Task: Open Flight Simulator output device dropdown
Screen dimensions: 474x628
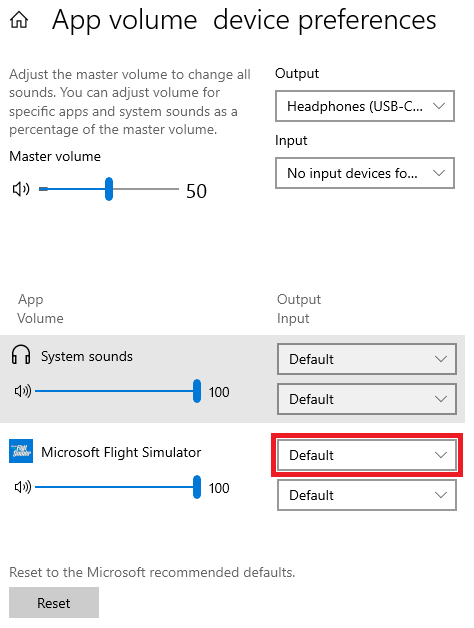Action: (x=367, y=455)
